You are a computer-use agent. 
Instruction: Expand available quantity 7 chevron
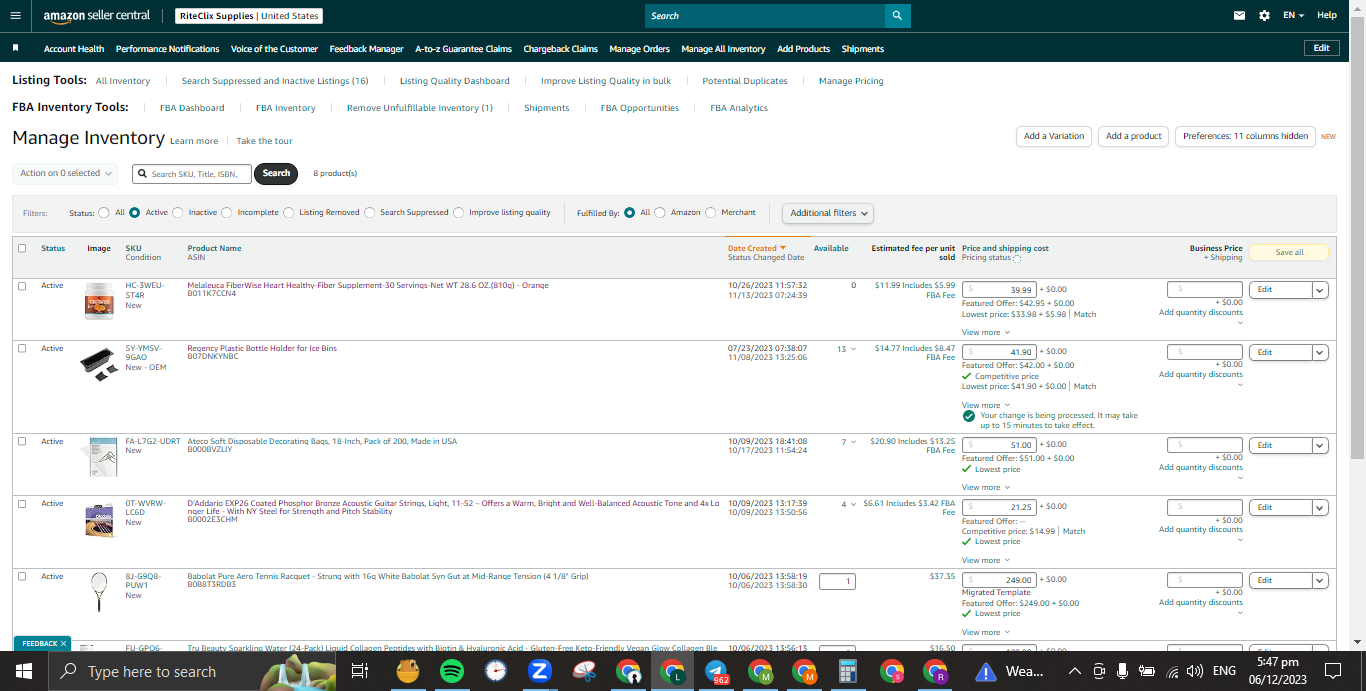(x=853, y=442)
